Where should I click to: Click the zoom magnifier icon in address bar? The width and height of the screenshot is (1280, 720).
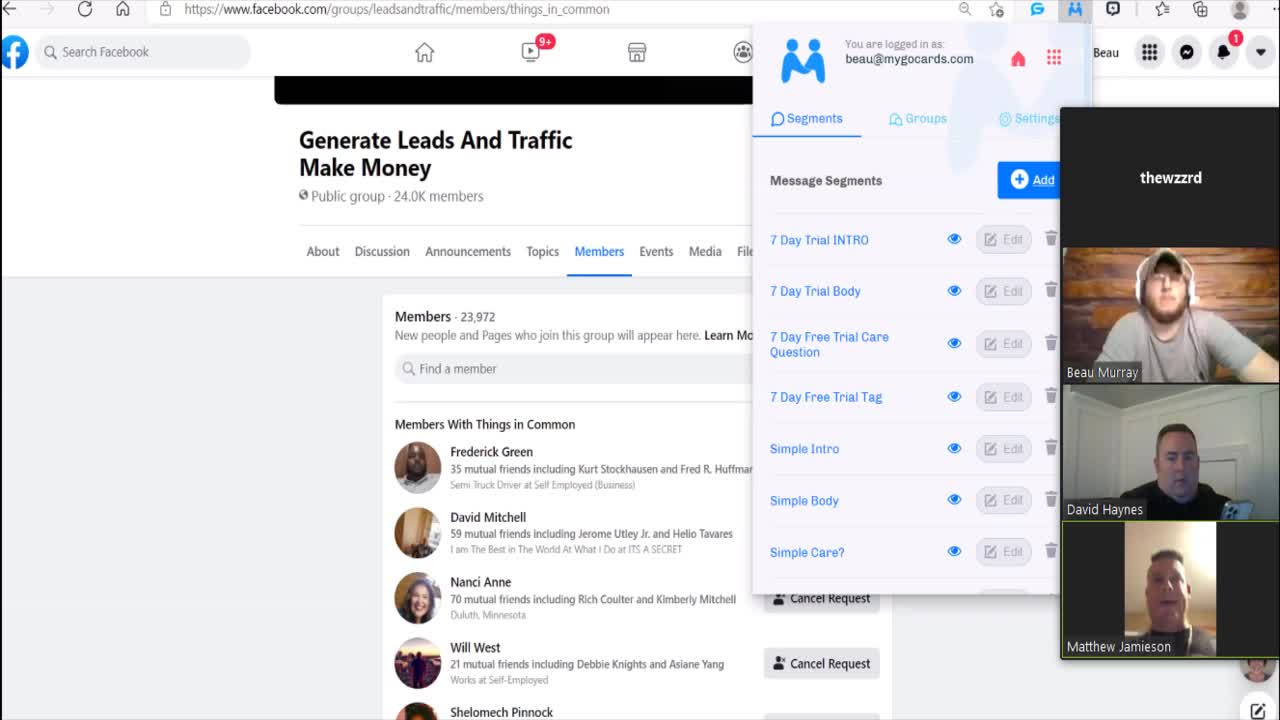click(965, 9)
